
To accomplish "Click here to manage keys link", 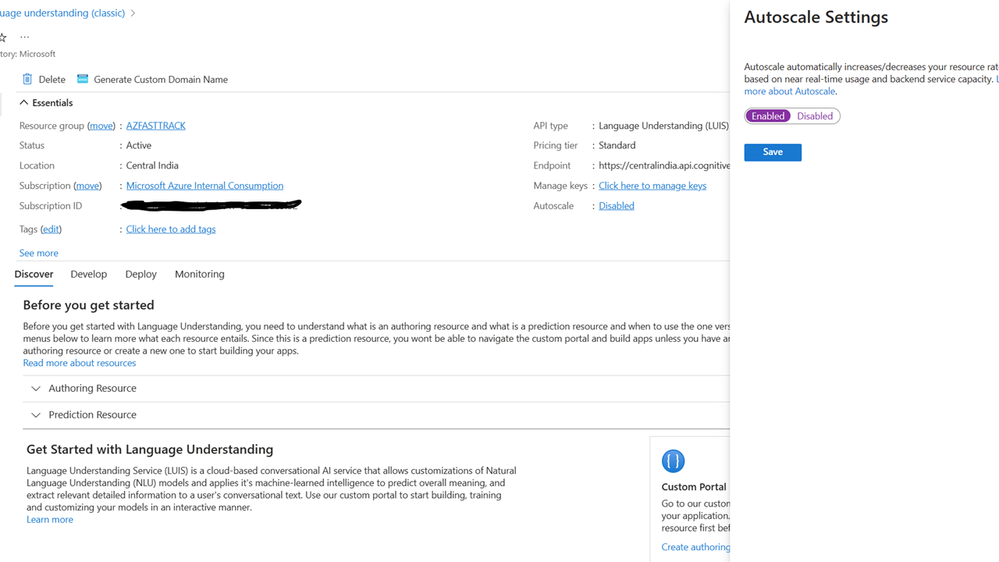I will (x=652, y=185).
